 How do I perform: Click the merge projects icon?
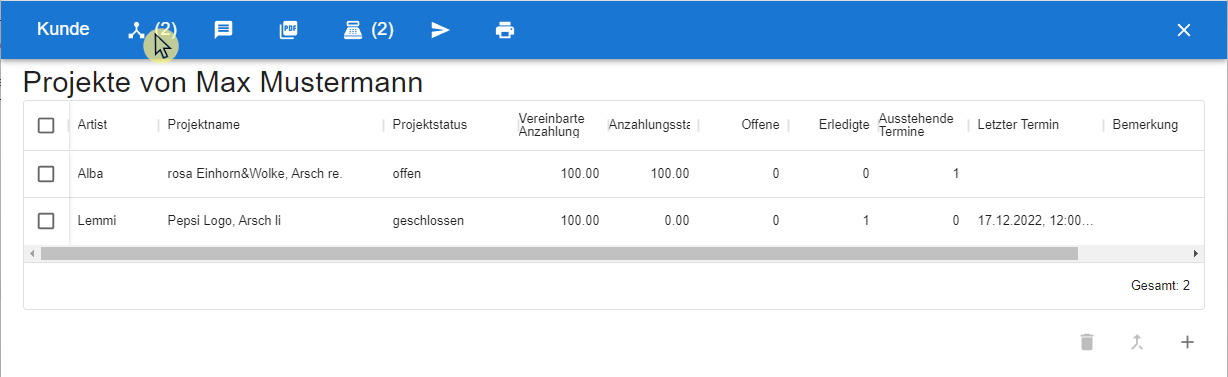(1136, 342)
